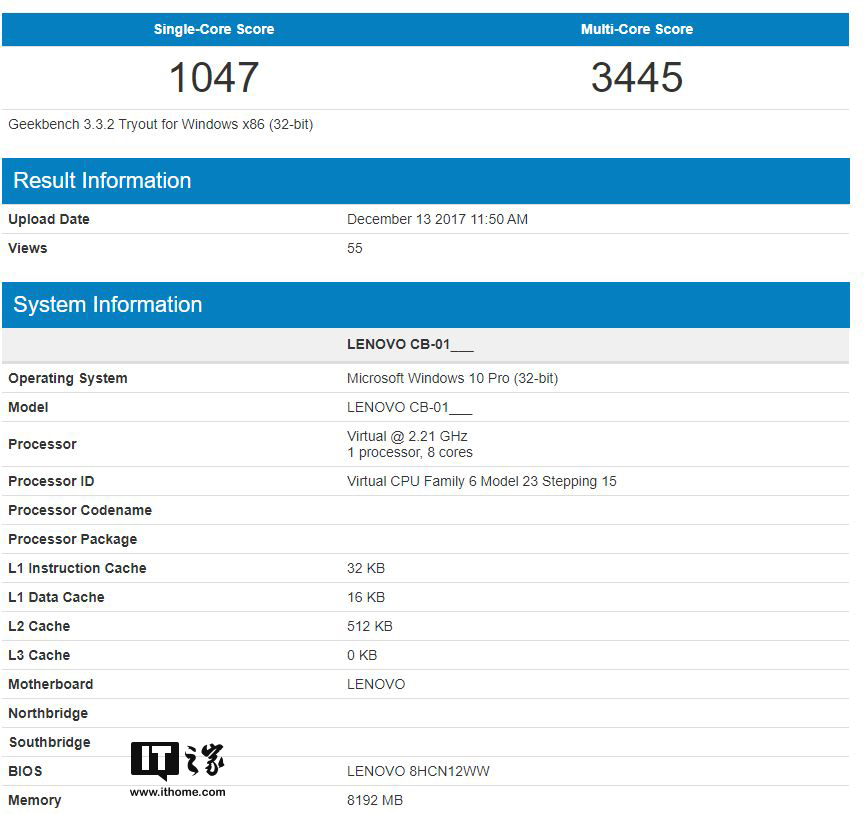Click the L1 Data Cache label

(x=56, y=597)
